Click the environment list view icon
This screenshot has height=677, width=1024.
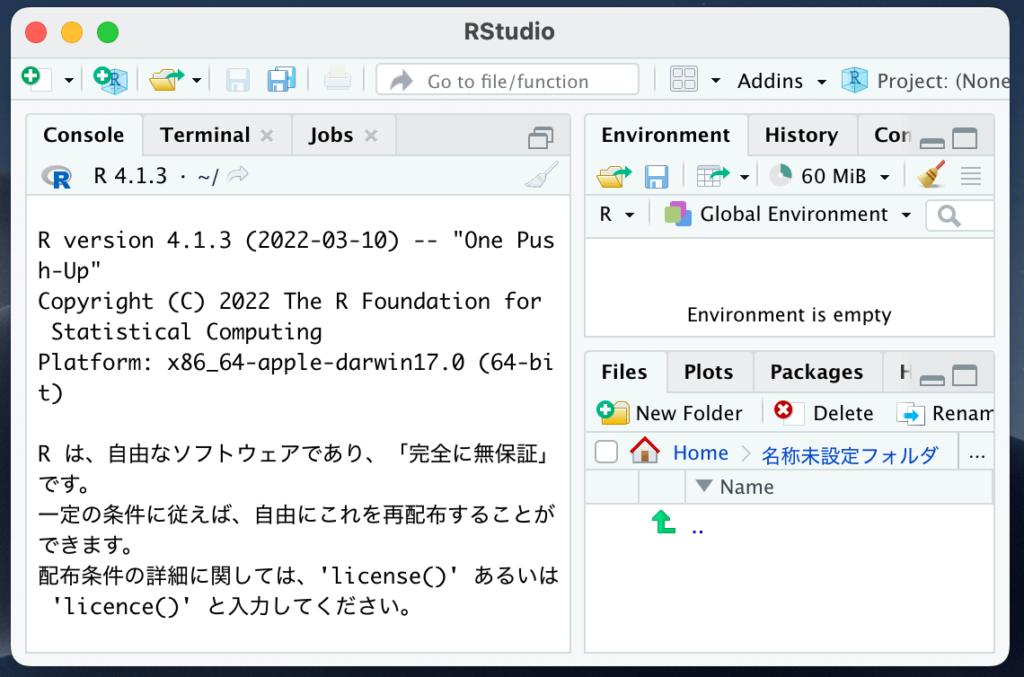pos(971,176)
